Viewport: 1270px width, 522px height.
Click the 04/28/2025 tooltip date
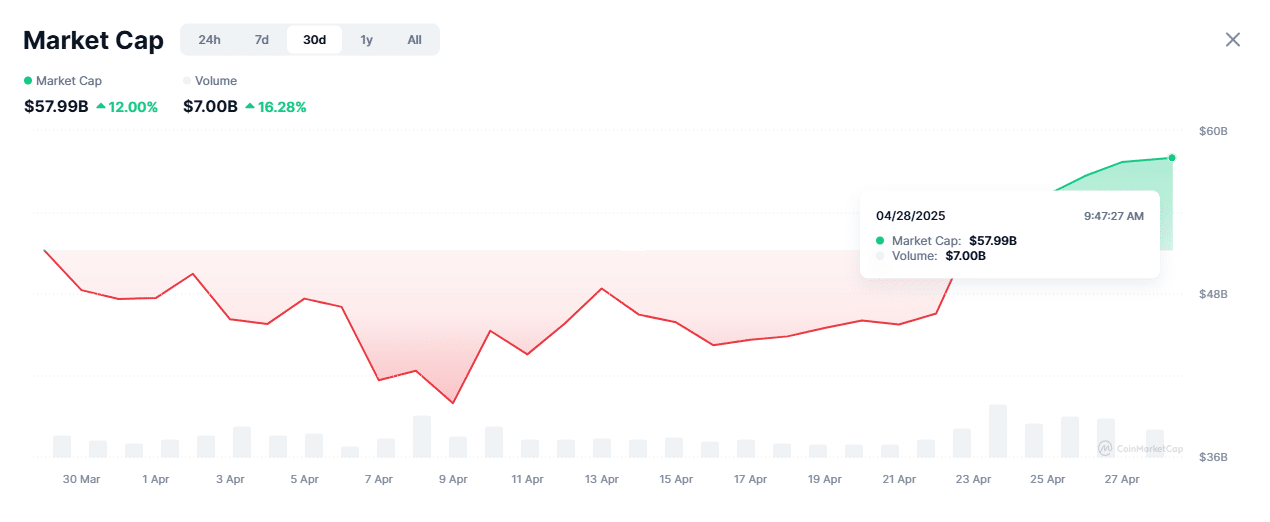click(910, 216)
